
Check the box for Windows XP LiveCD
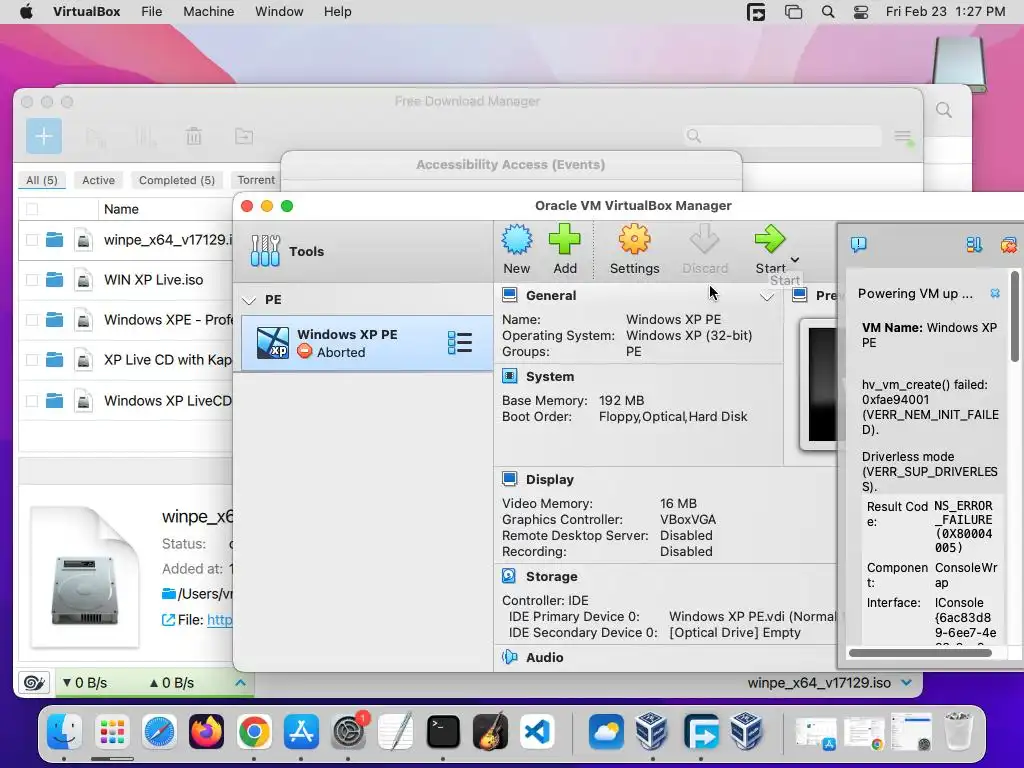tap(31, 400)
